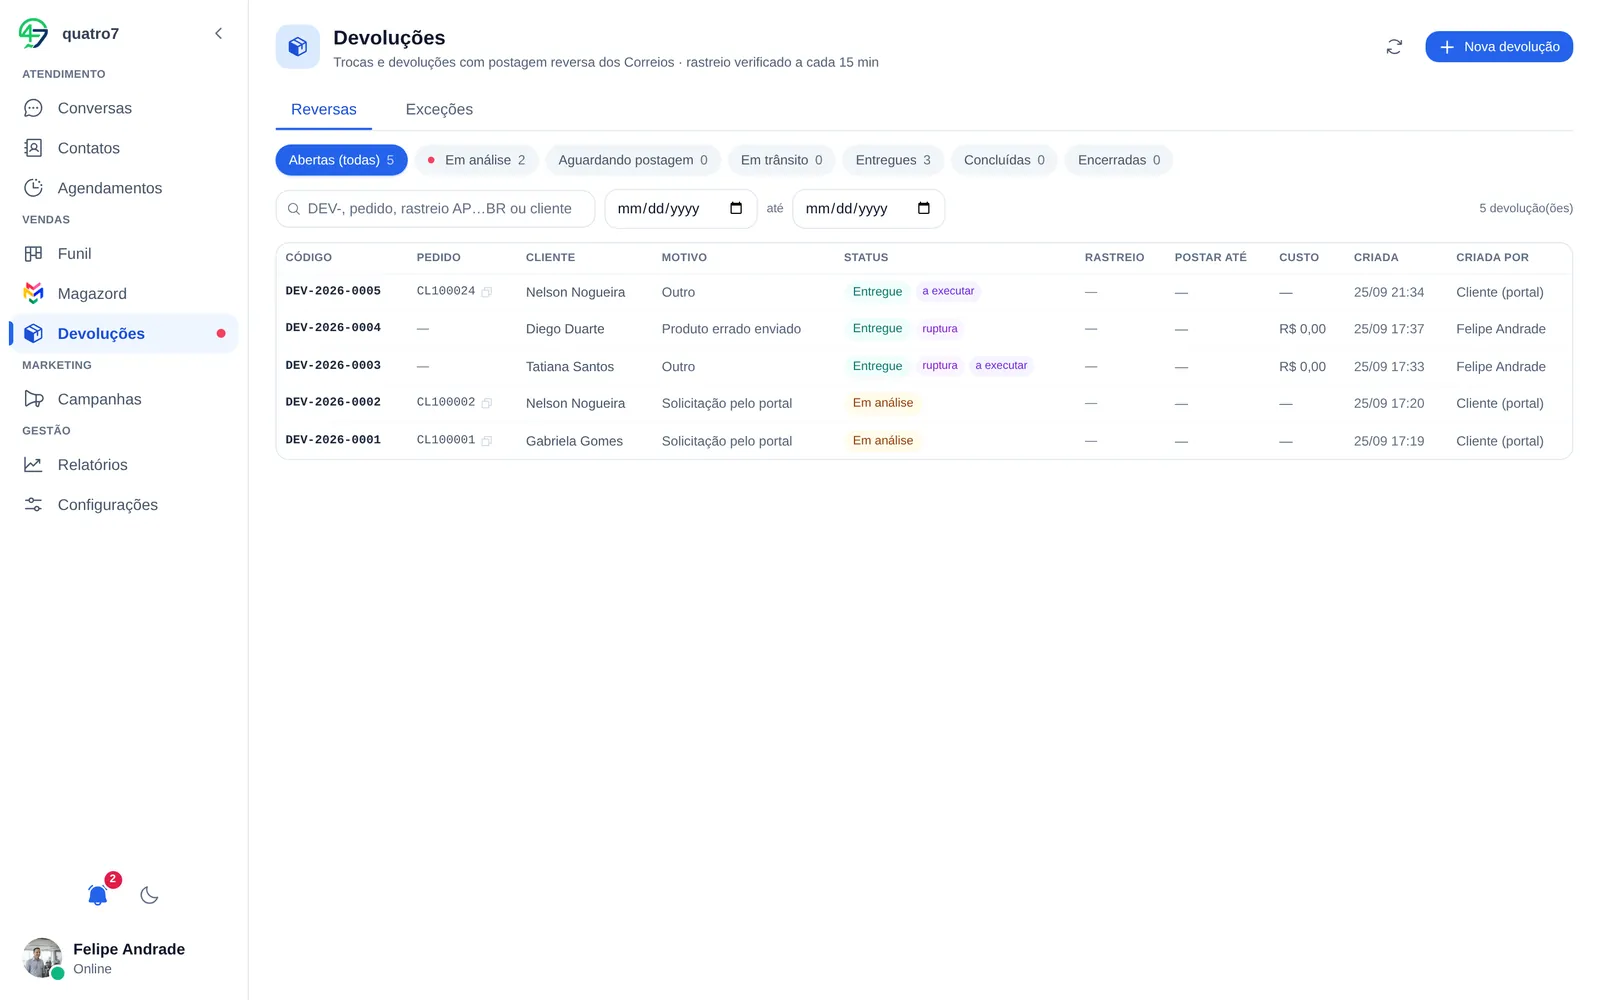Switch to the Exceções tab
This screenshot has width=1600, height=1000.
439,109
